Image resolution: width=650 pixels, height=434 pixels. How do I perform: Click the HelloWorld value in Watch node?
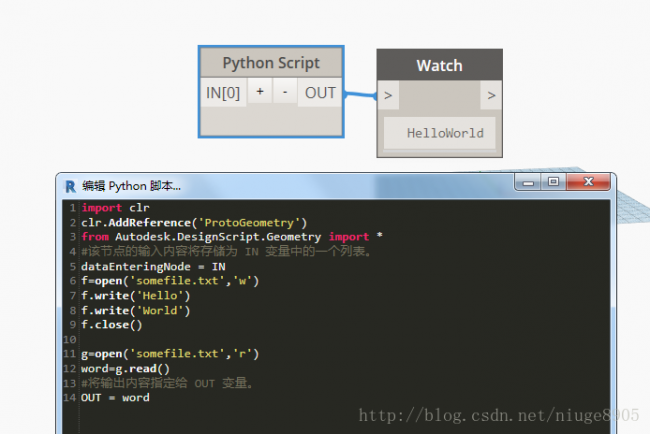444,133
